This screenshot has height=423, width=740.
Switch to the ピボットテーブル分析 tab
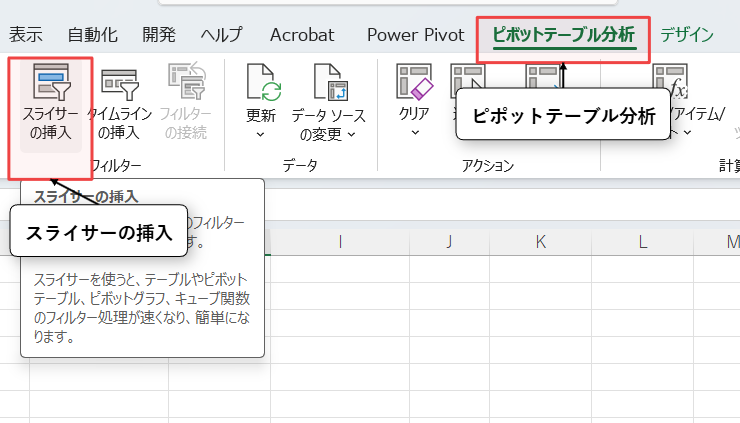[x=563, y=35]
